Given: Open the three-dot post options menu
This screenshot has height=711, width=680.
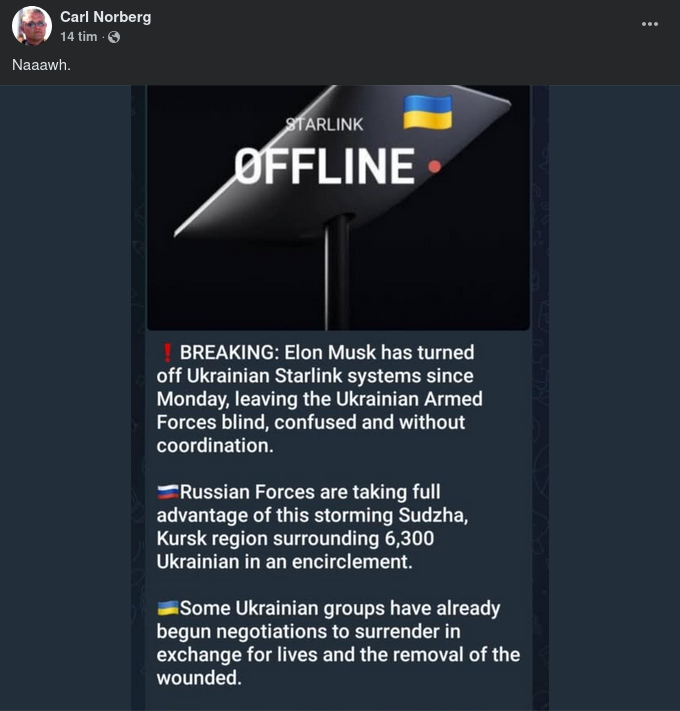Looking at the screenshot, I should coord(650,24).
